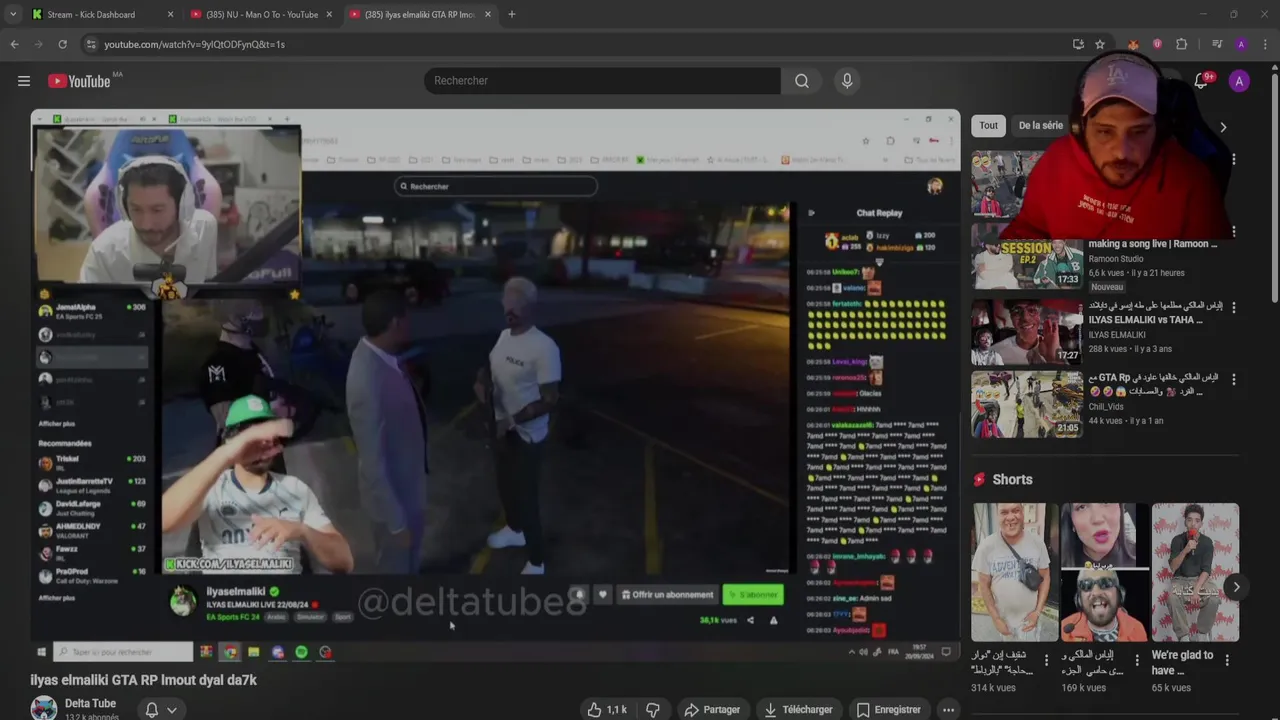Open the MetaMask fox extension
Image resolution: width=1280 pixels, height=720 pixels.
pos(1133,44)
